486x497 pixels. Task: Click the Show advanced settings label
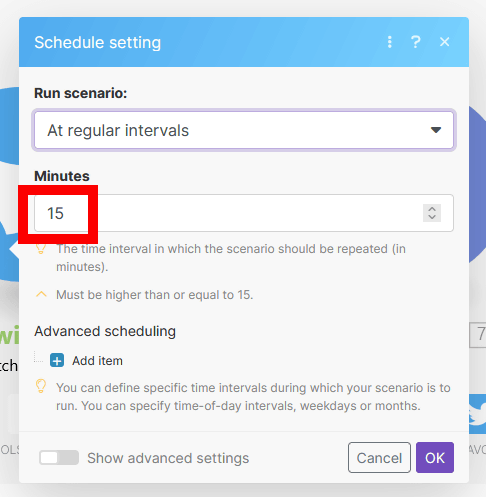[x=168, y=458]
